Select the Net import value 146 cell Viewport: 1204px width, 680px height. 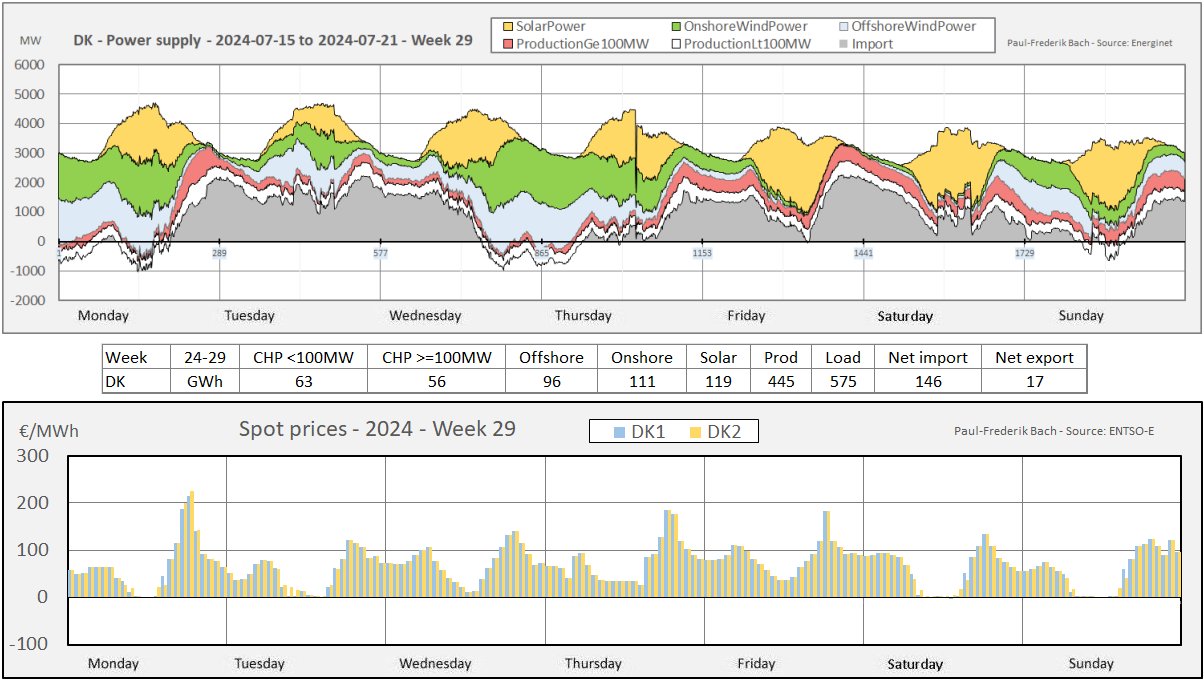coord(928,381)
